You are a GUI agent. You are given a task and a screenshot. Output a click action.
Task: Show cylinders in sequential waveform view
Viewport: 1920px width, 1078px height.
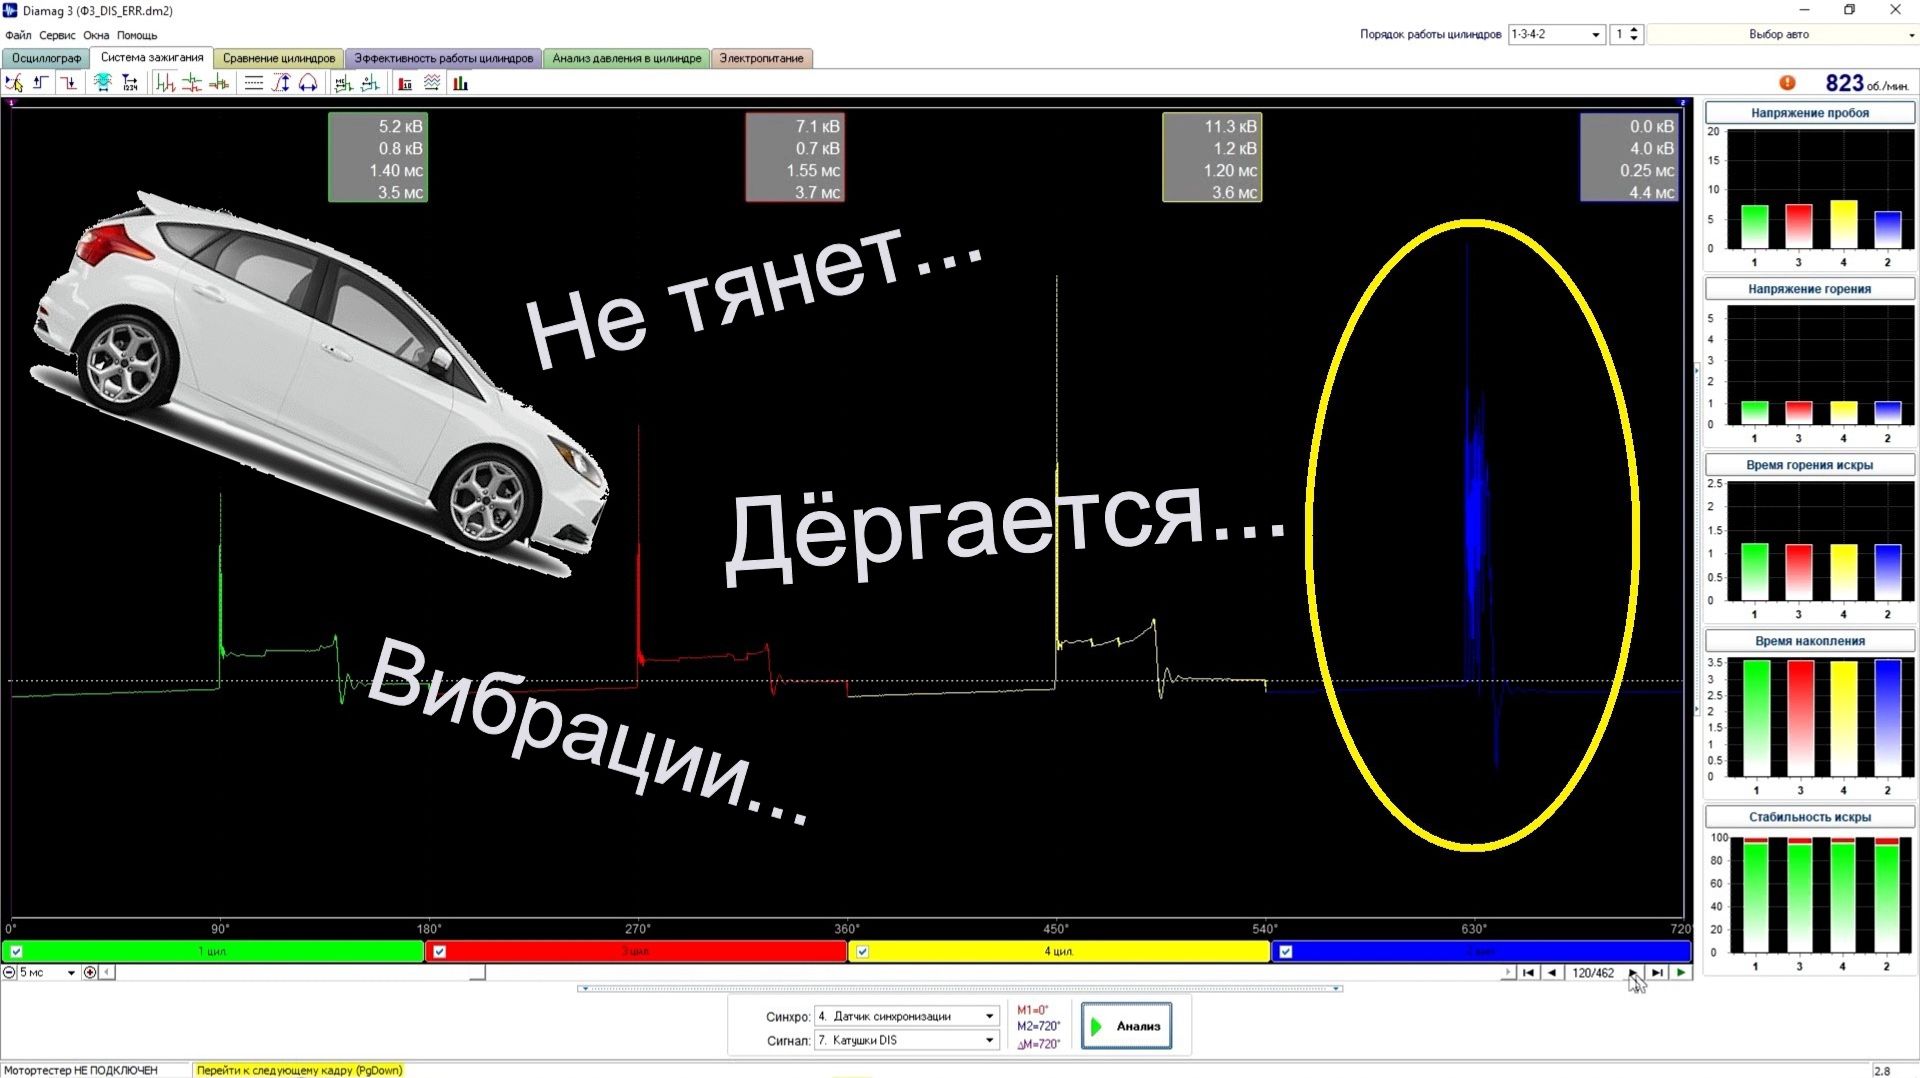166,83
